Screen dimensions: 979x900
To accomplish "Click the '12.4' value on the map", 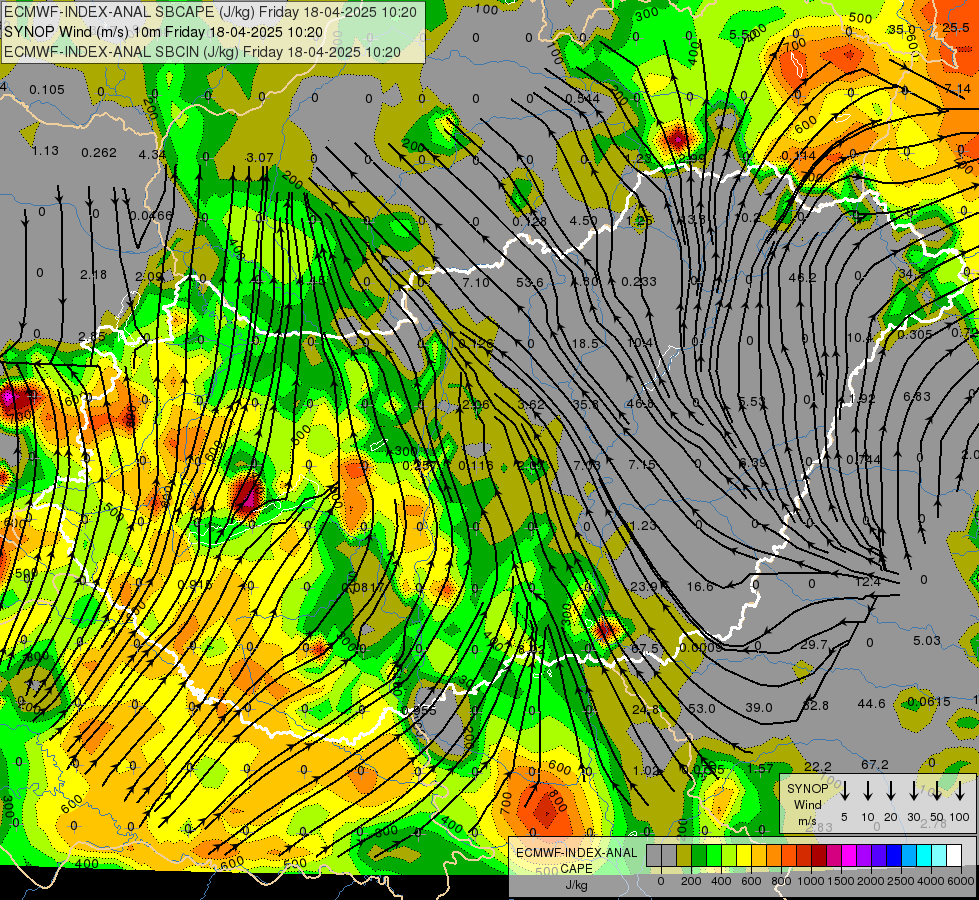I will pos(867,582).
